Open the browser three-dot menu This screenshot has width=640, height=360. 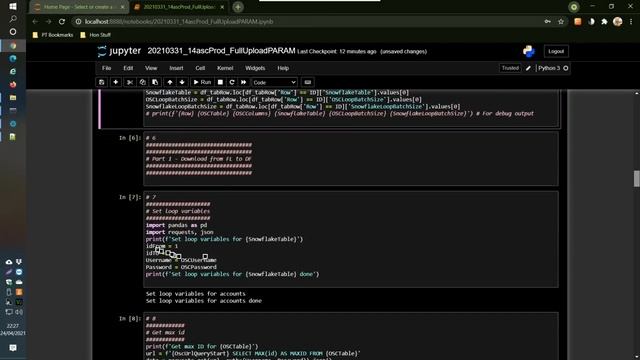(x=631, y=22)
